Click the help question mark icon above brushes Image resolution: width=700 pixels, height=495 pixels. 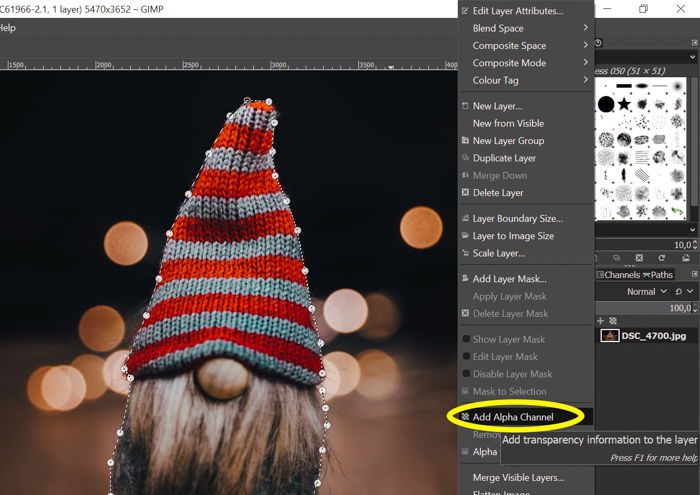point(598,43)
